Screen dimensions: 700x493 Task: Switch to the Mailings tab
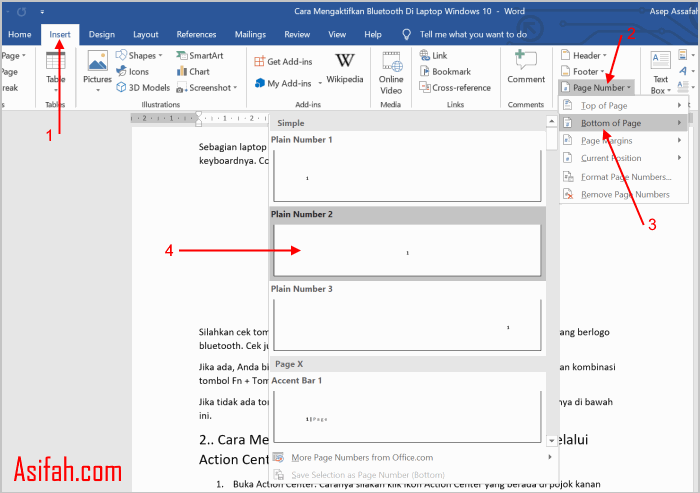pyautogui.click(x=250, y=34)
